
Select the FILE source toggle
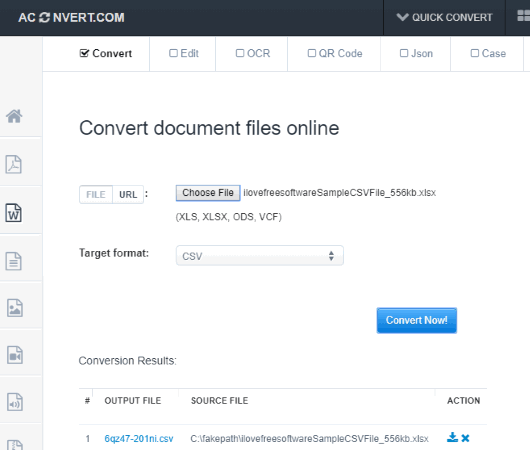[96, 194]
